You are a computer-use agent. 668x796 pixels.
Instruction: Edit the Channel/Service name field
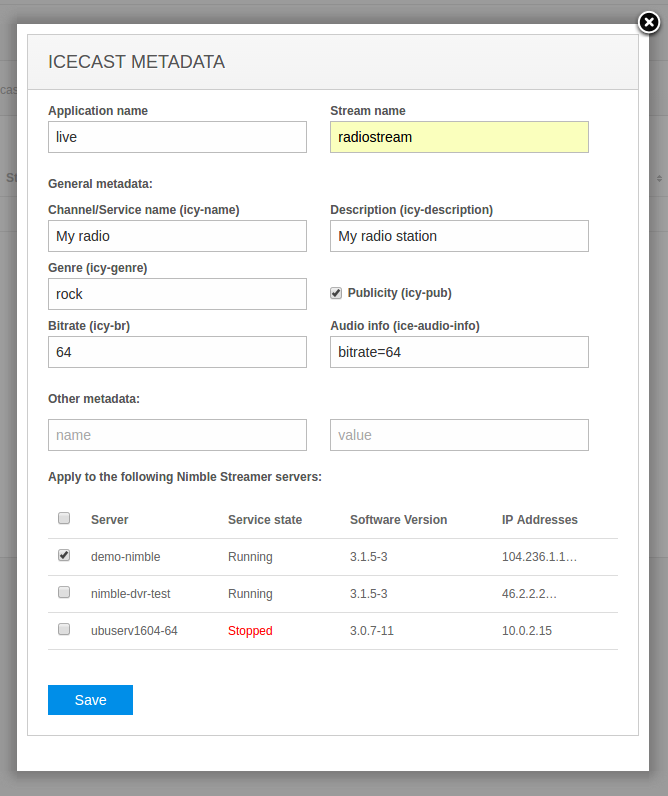[x=177, y=236]
